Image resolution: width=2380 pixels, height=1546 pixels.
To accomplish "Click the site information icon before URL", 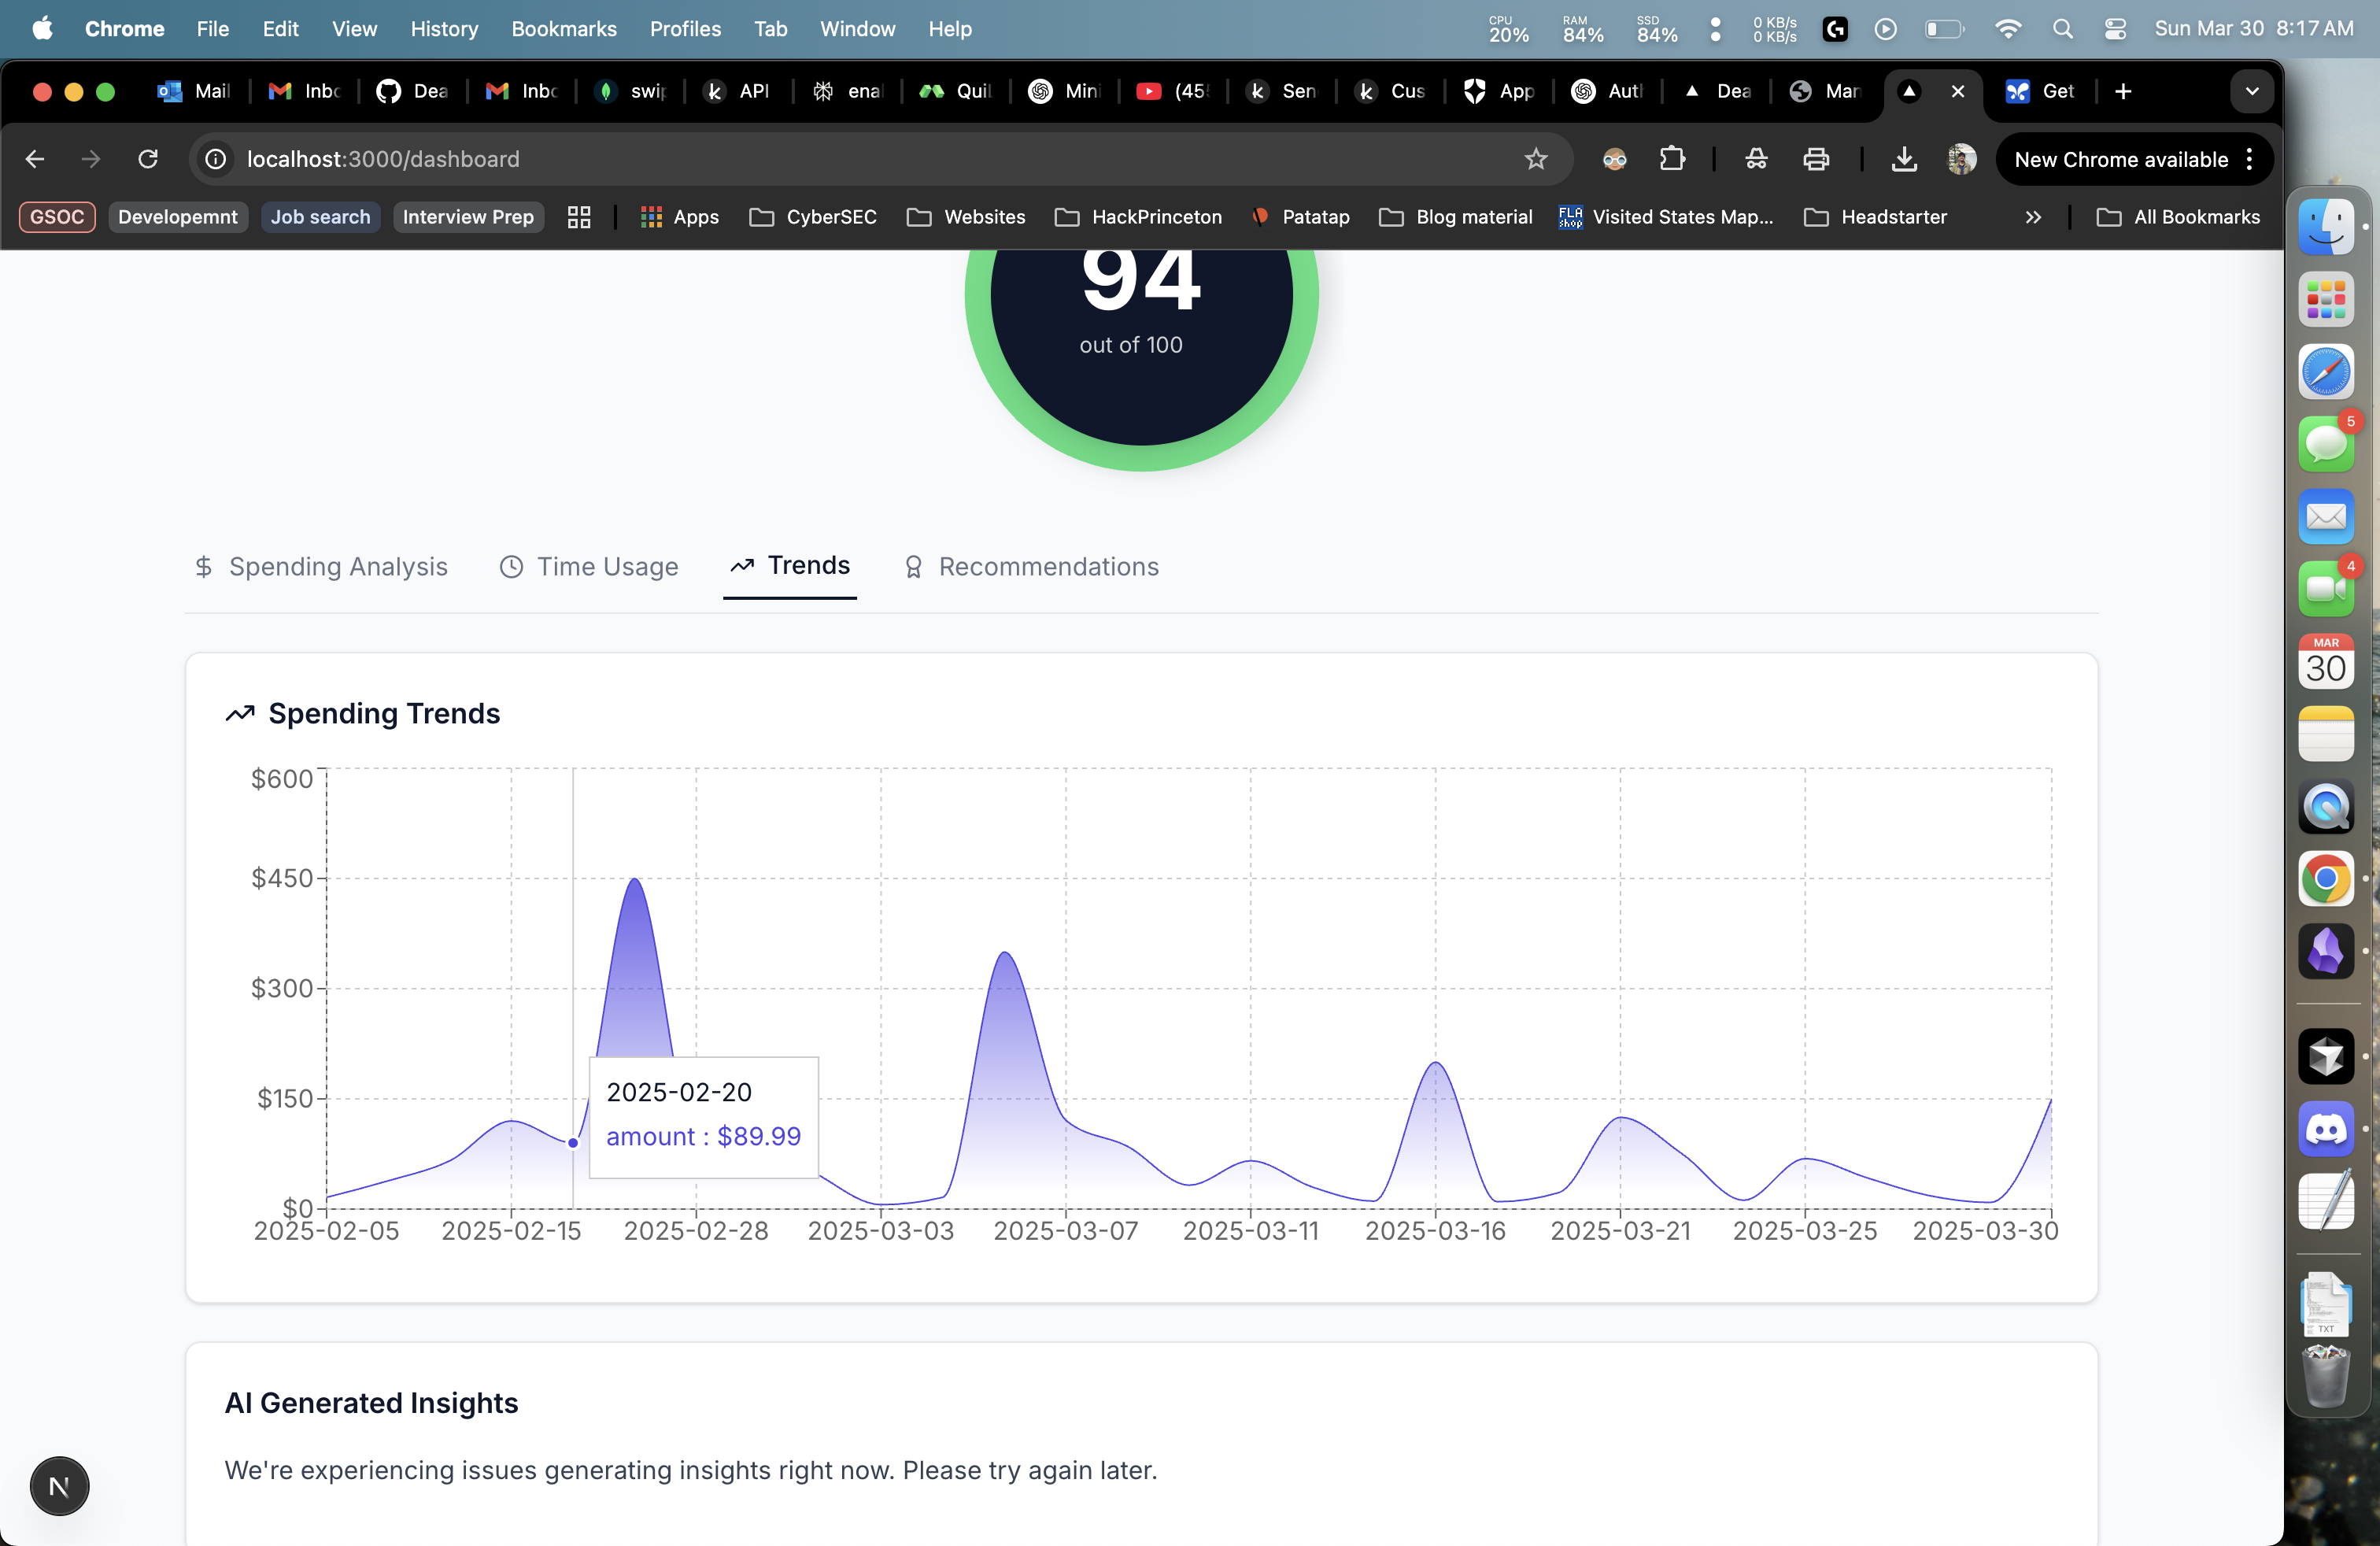I will click(x=216, y=159).
